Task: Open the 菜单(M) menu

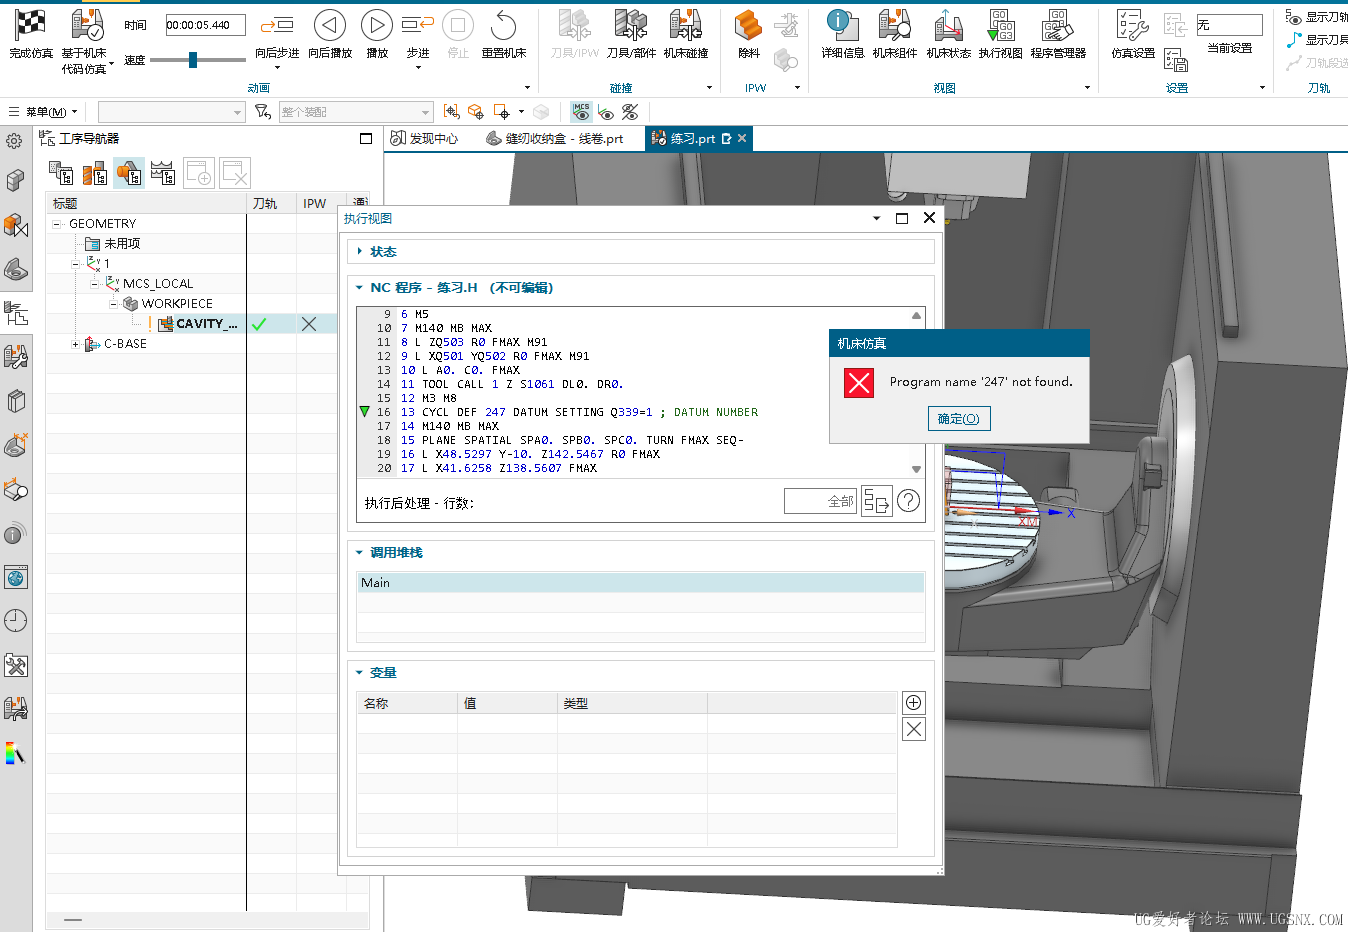Action: tap(44, 112)
